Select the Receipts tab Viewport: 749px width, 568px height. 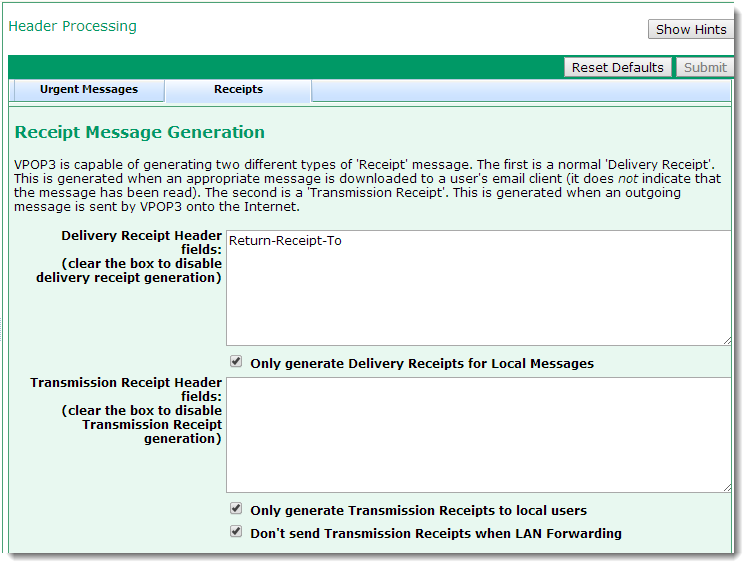point(238,89)
